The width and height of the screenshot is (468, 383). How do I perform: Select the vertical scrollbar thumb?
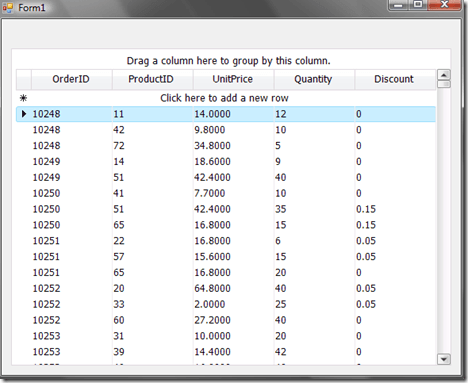click(x=444, y=84)
